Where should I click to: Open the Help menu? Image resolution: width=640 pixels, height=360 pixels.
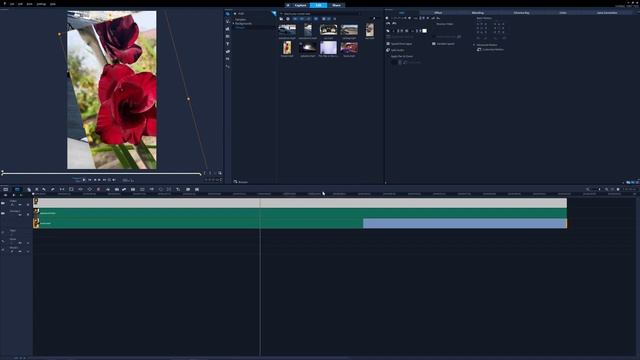coord(53,4)
